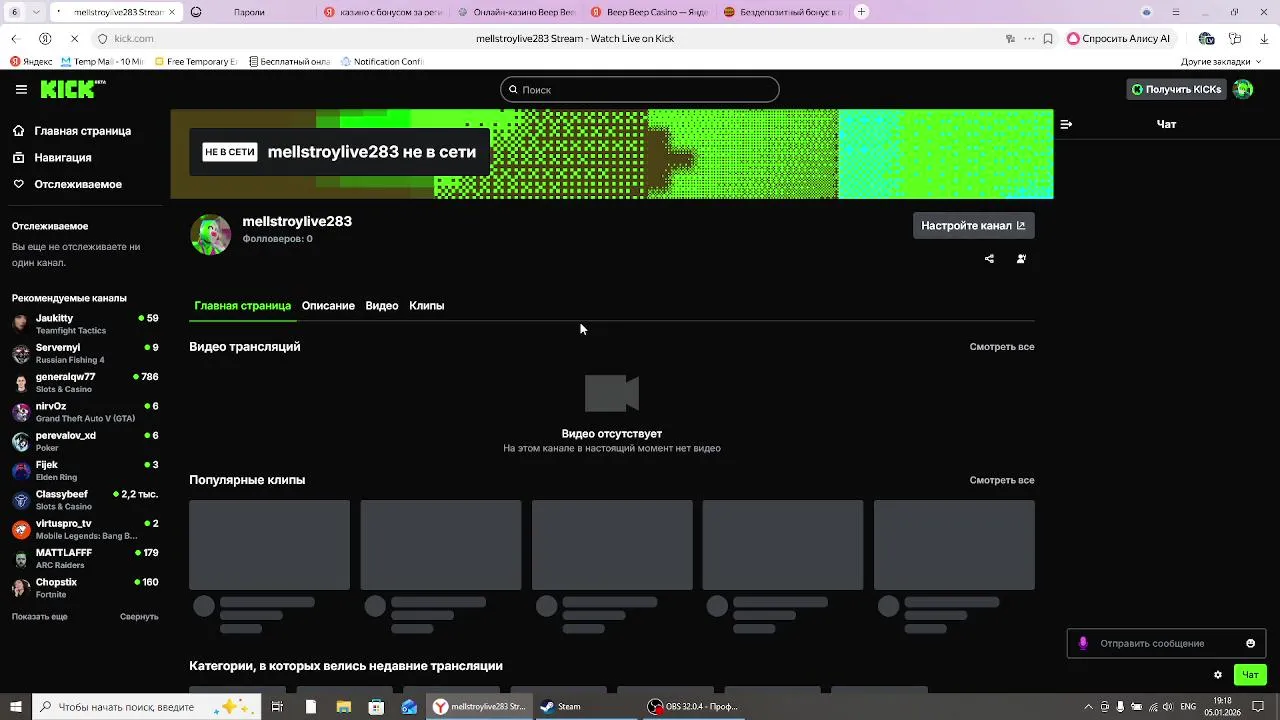Image resolution: width=1280 pixels, height=720 pixels.
Task: Click the ENG language indicator
Action: 1189,707
